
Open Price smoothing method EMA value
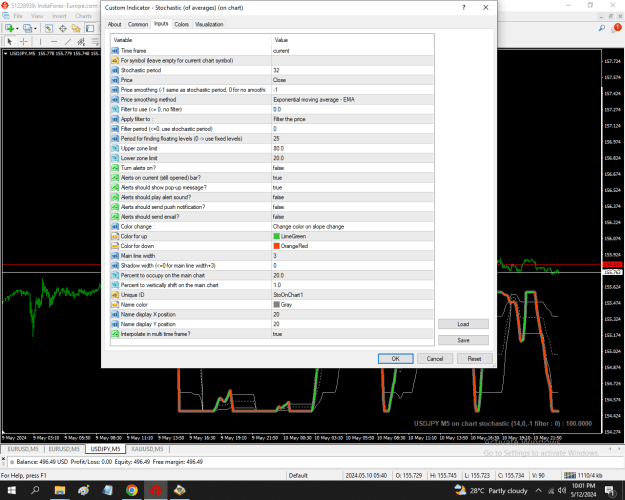coord(352,100)
